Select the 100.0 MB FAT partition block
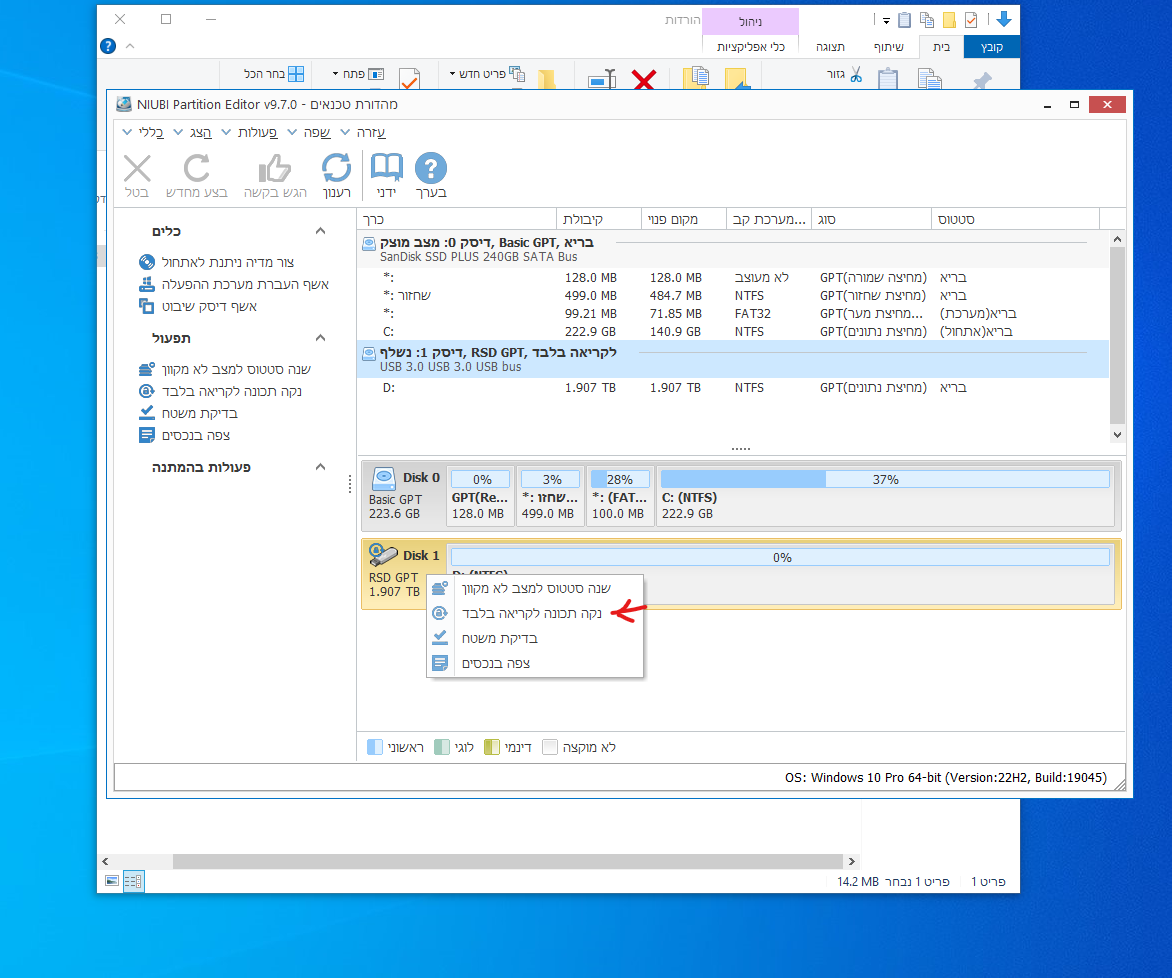 pos(620,496)
